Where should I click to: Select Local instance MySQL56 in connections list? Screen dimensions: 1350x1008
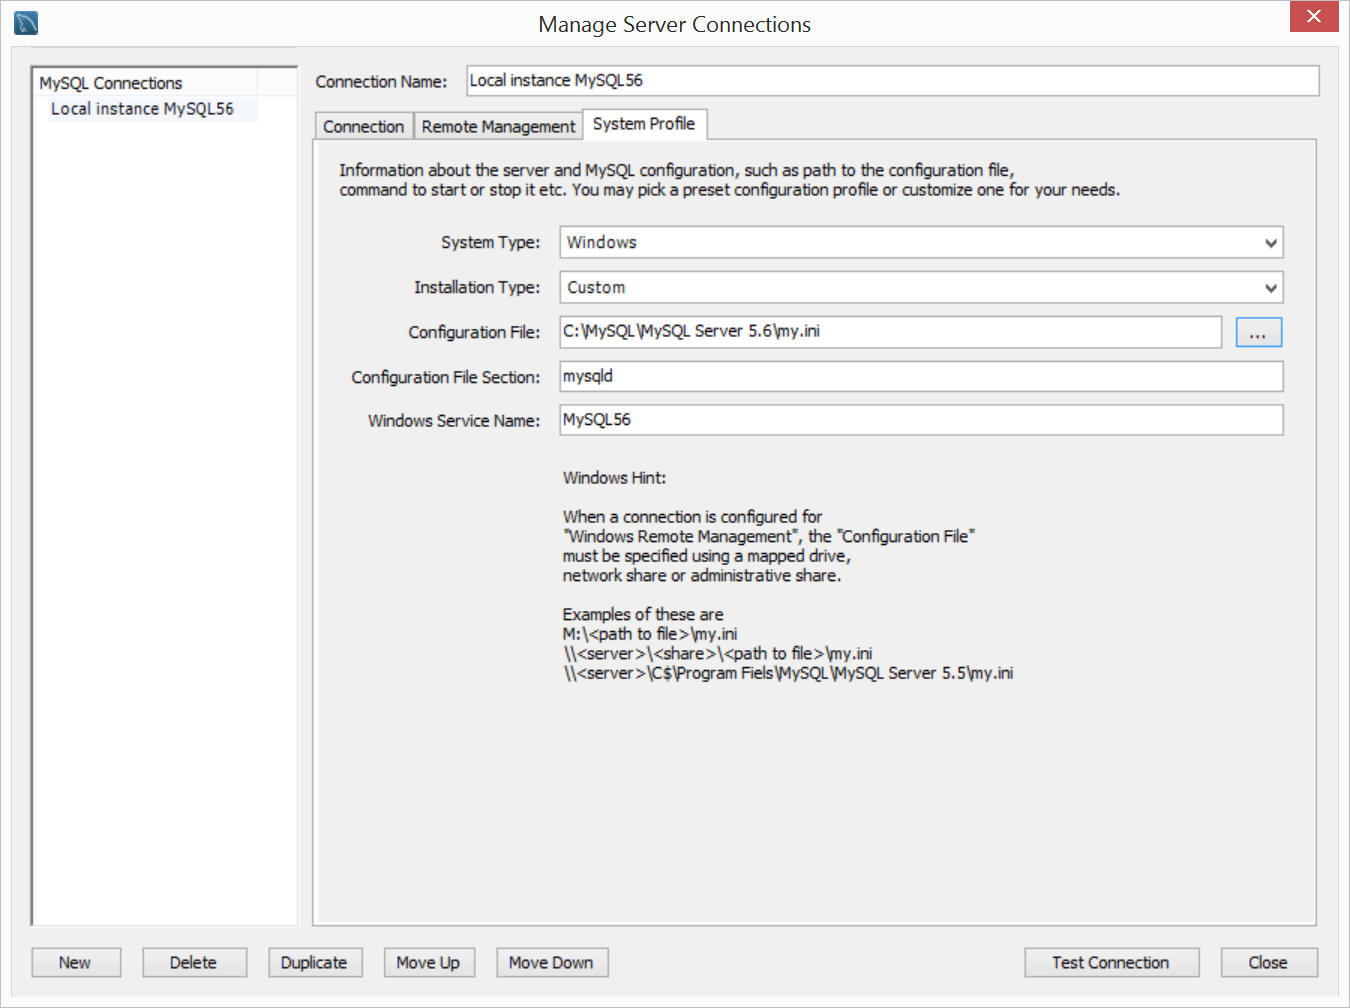tap(143, 109)
